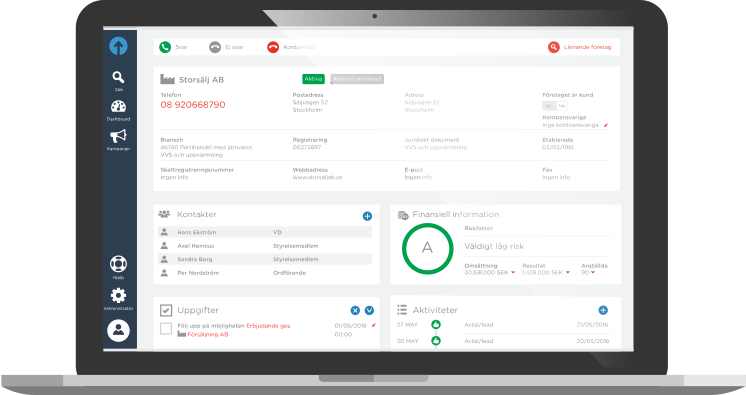Screen dimensions: 746x395
Task: Expand the Resultat red dropdown arrow
Action: tap(568, 273)
